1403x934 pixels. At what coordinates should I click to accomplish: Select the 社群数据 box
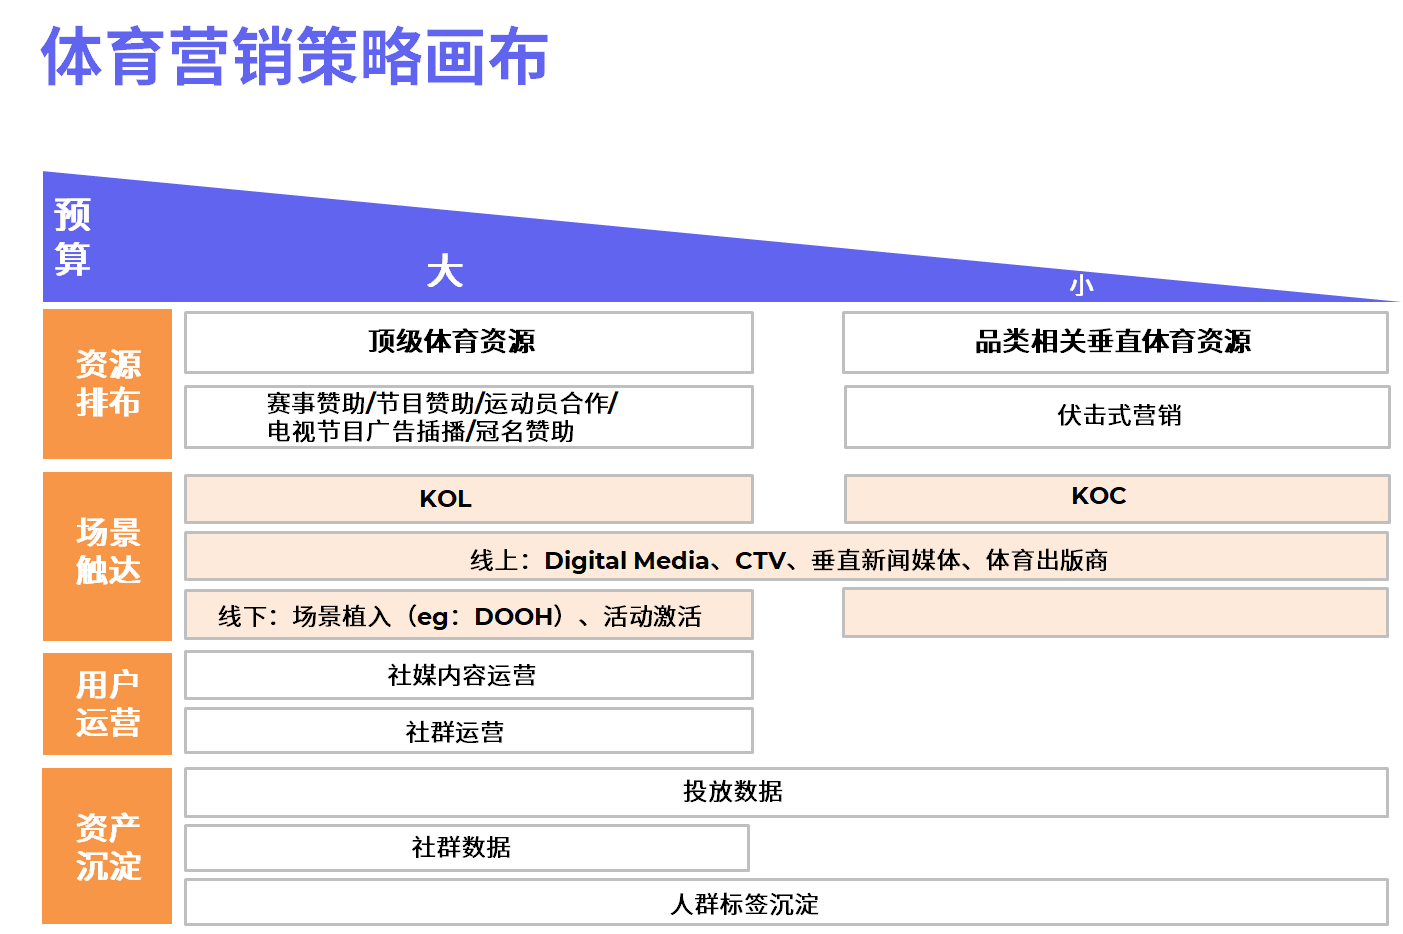click(x=467, y=848)
